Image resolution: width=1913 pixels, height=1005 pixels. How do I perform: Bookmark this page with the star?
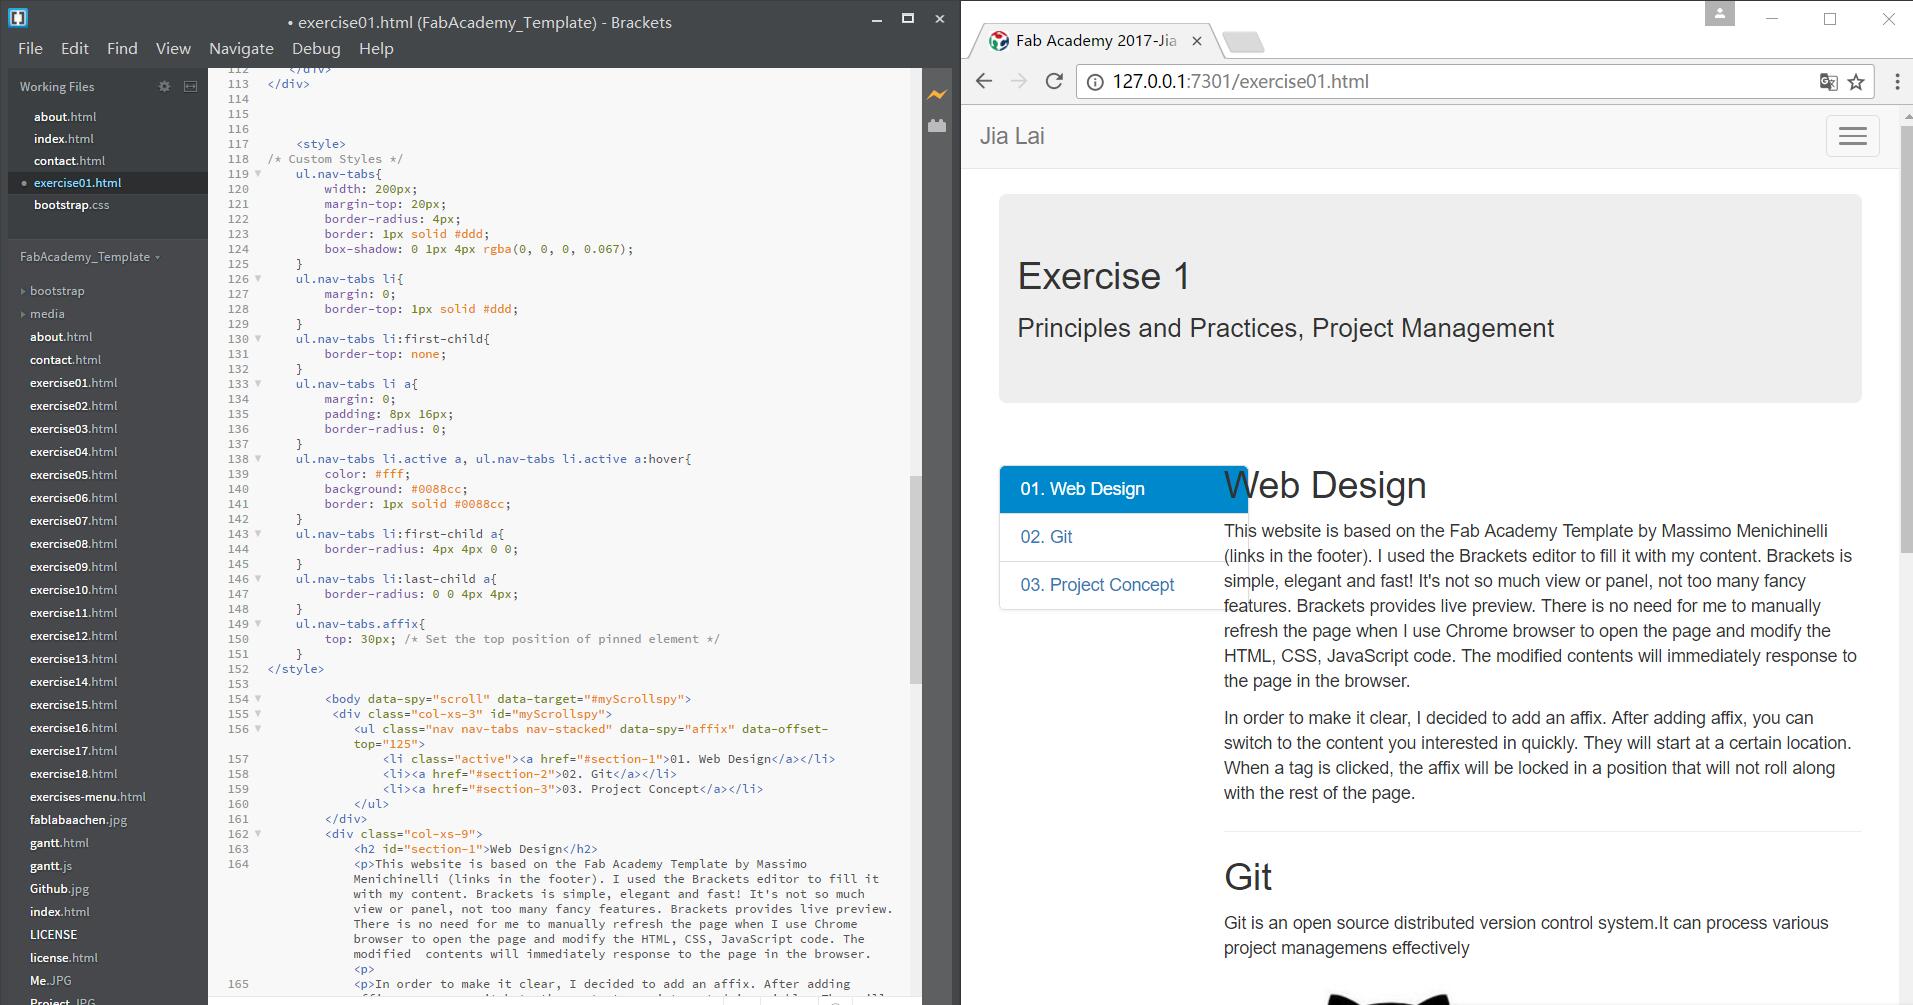pos(1856,82)
